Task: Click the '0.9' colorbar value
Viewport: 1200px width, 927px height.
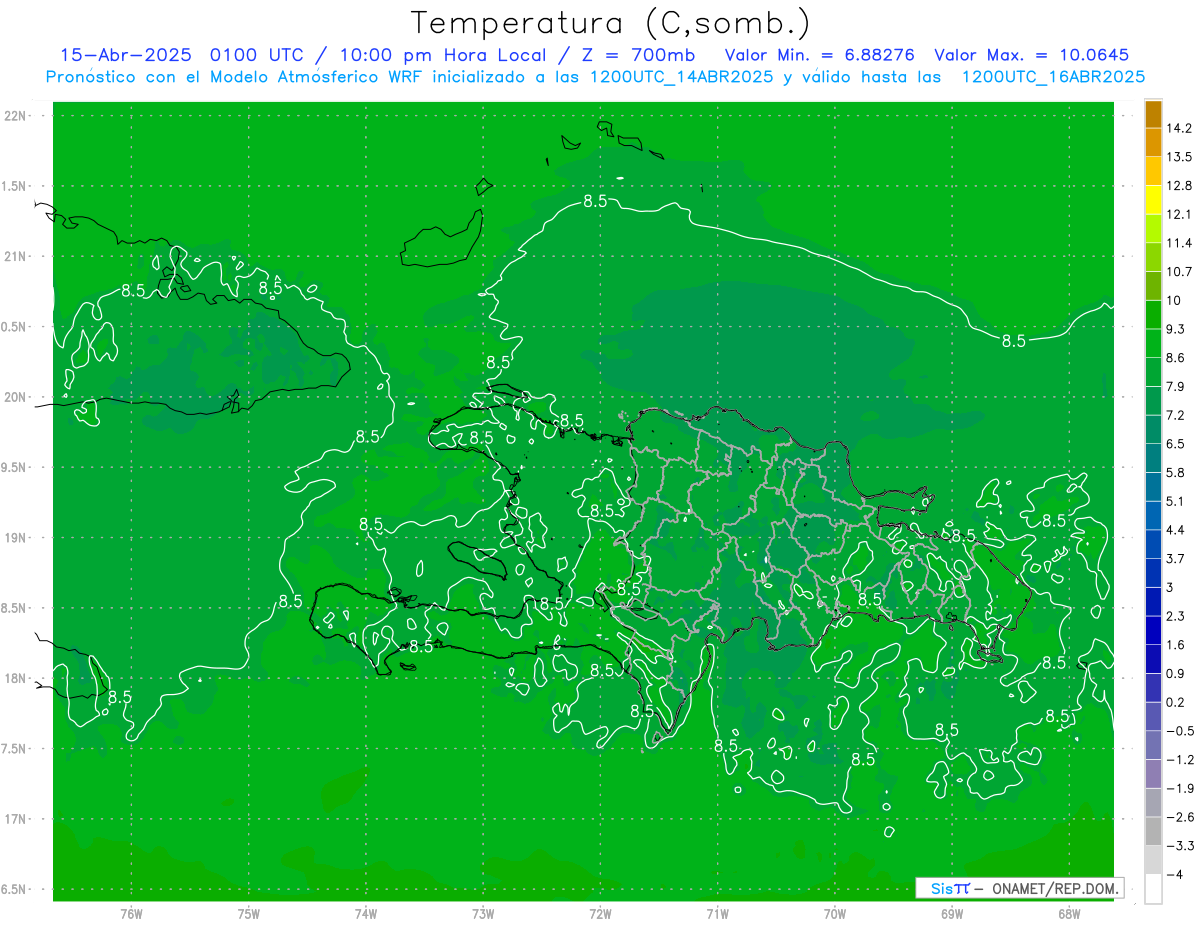Action: click(x=1176, y=673)
